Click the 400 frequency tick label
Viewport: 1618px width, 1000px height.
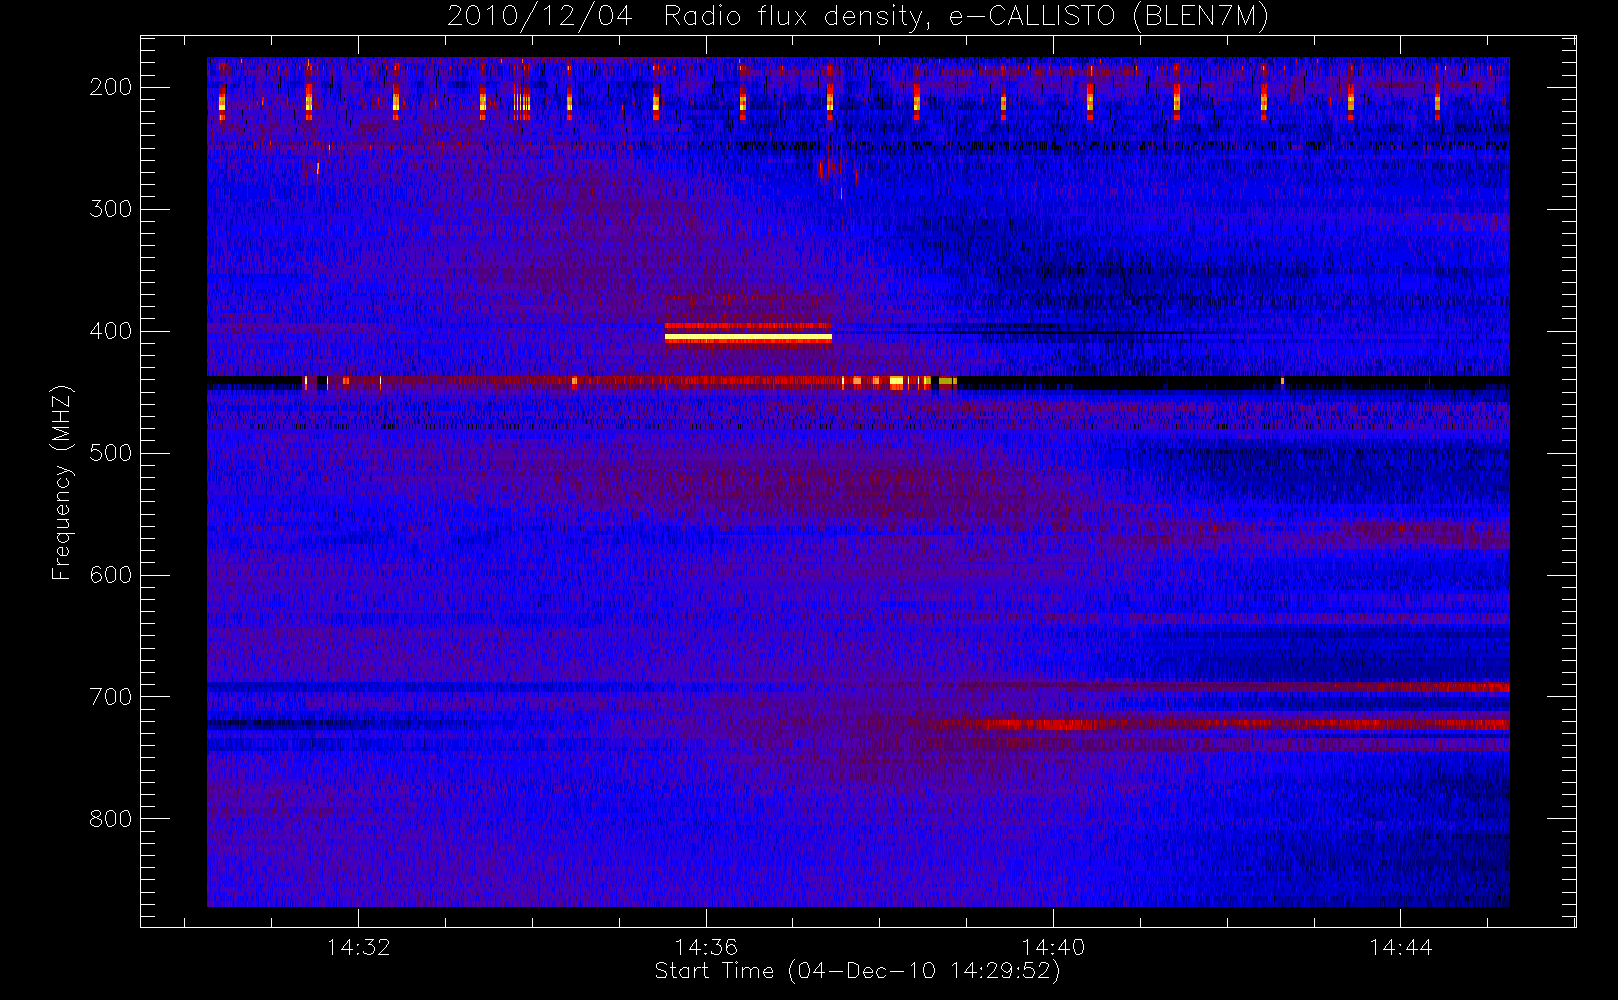coord(111,331)
